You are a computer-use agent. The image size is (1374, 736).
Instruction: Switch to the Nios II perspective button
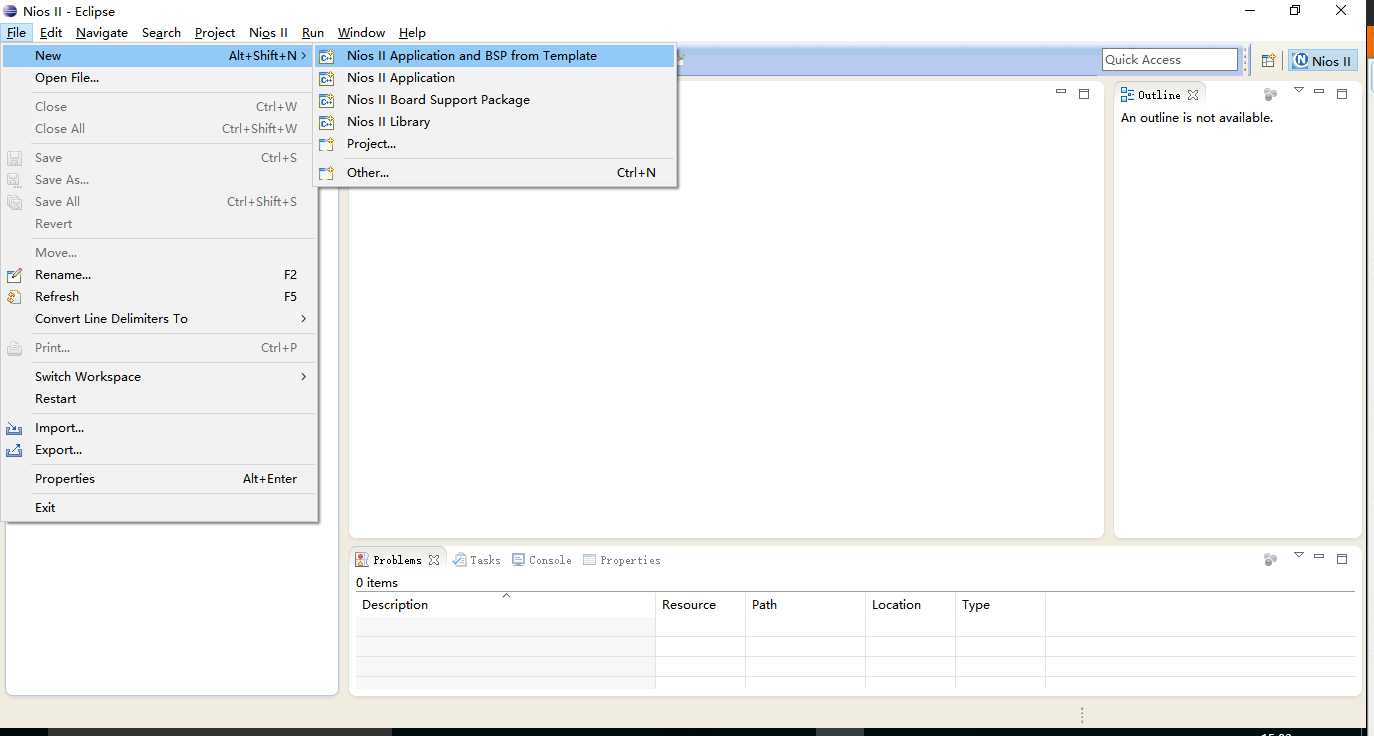(1323, 61)
